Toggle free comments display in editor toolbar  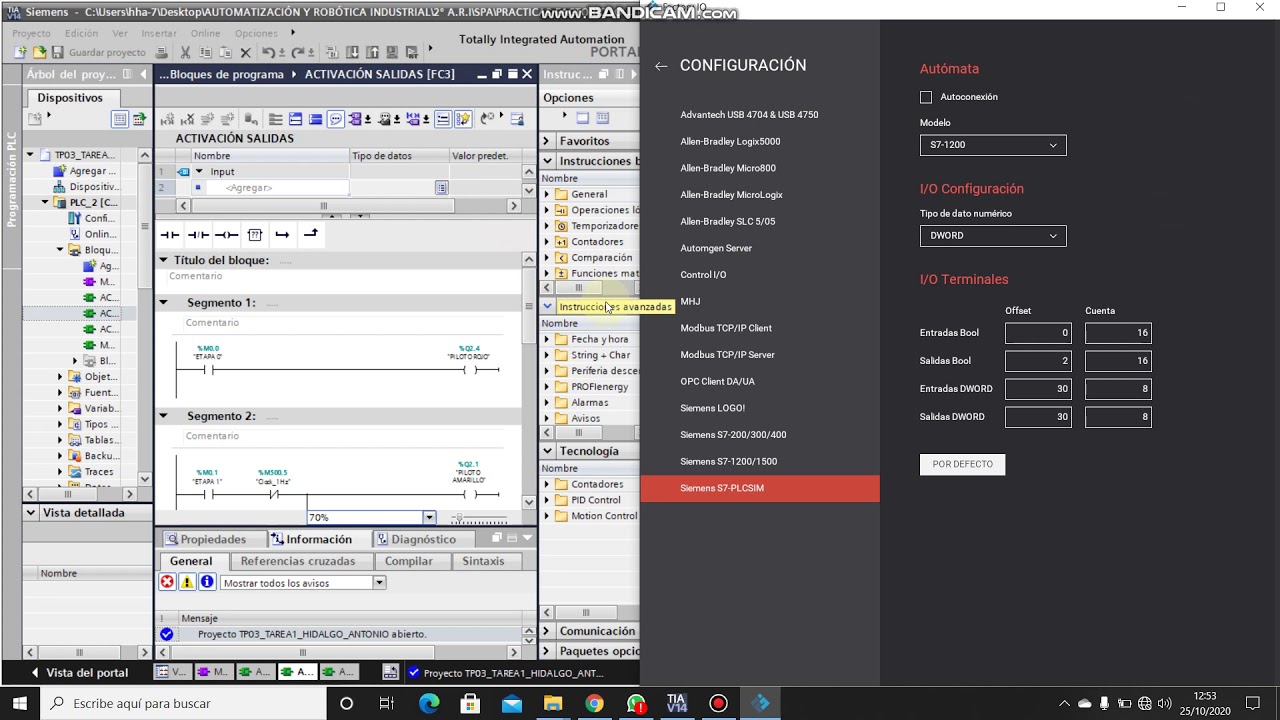coord(336,119)
